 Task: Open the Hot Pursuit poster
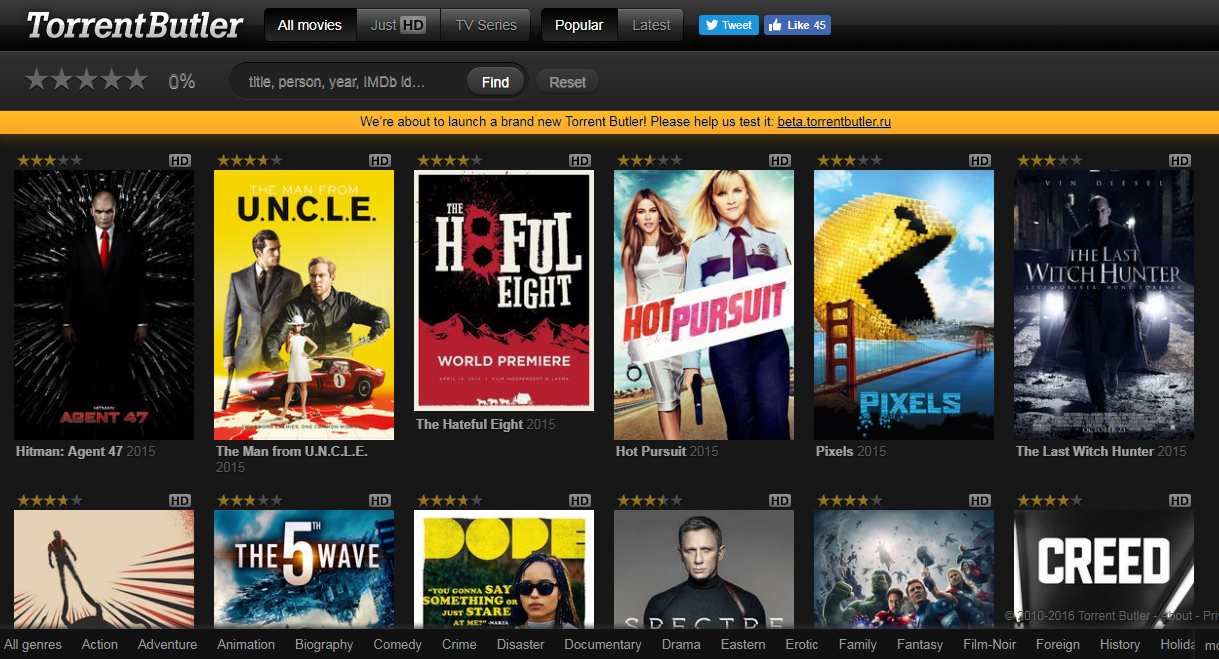click(x=704, y=305)
